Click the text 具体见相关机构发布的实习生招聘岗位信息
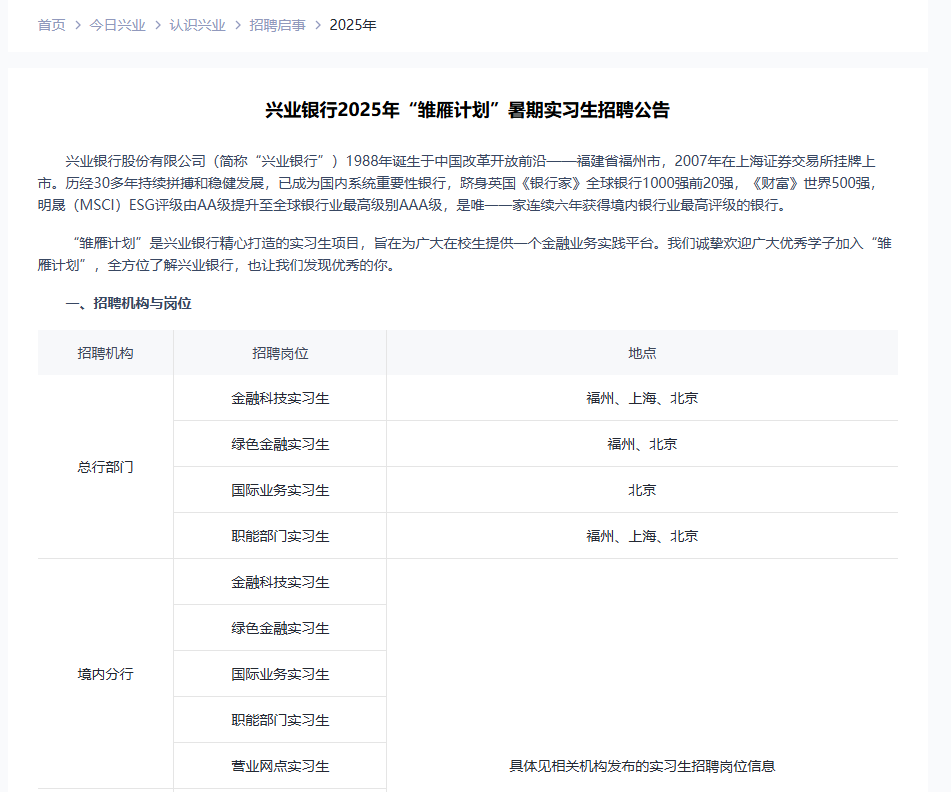This screenshot has height=792, width=951. (642, 766)
